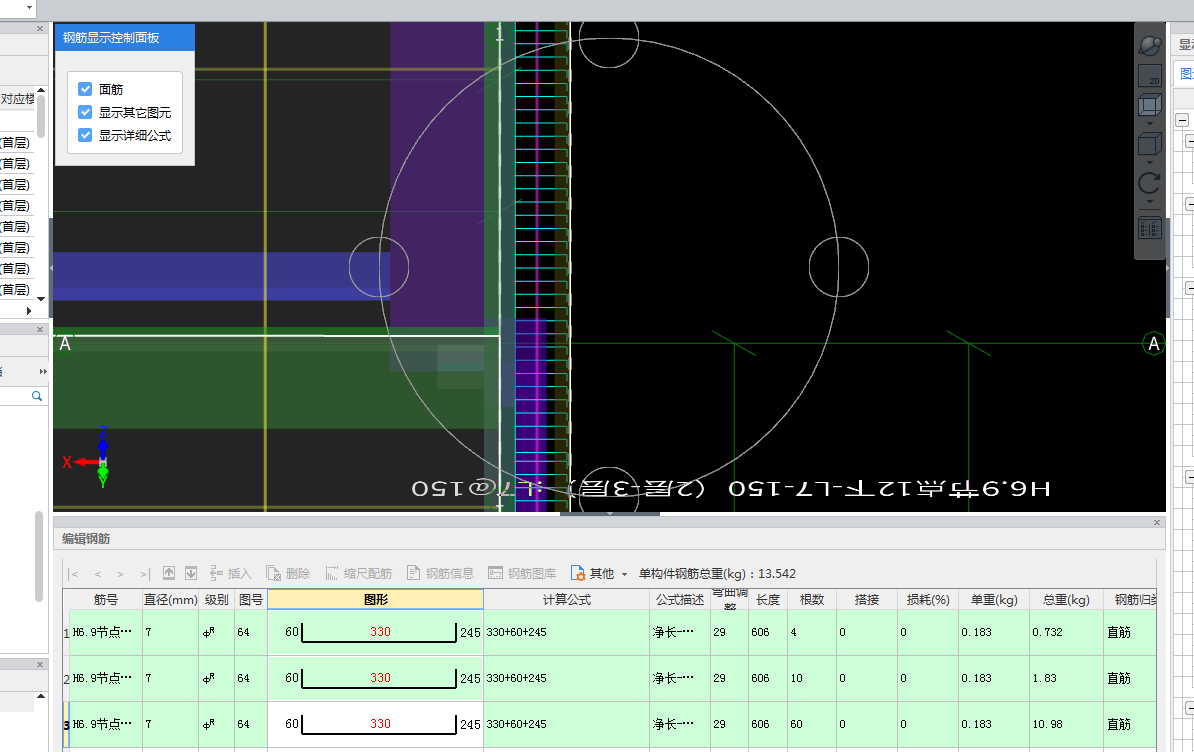Select 图形 column header
The image size is (1194, 752).
[375, 600]
